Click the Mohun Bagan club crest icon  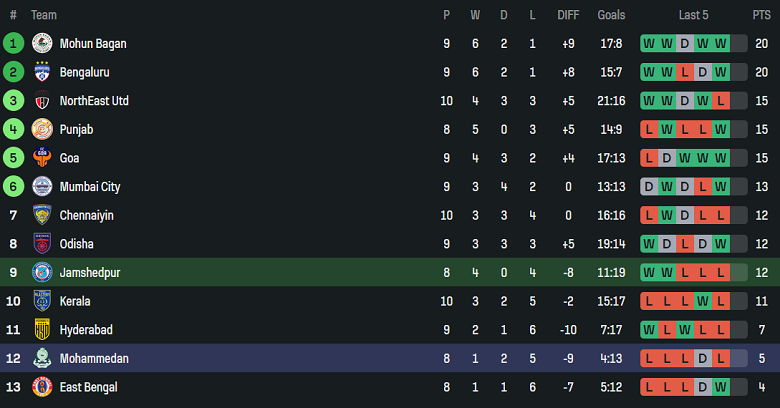(42, 44)
